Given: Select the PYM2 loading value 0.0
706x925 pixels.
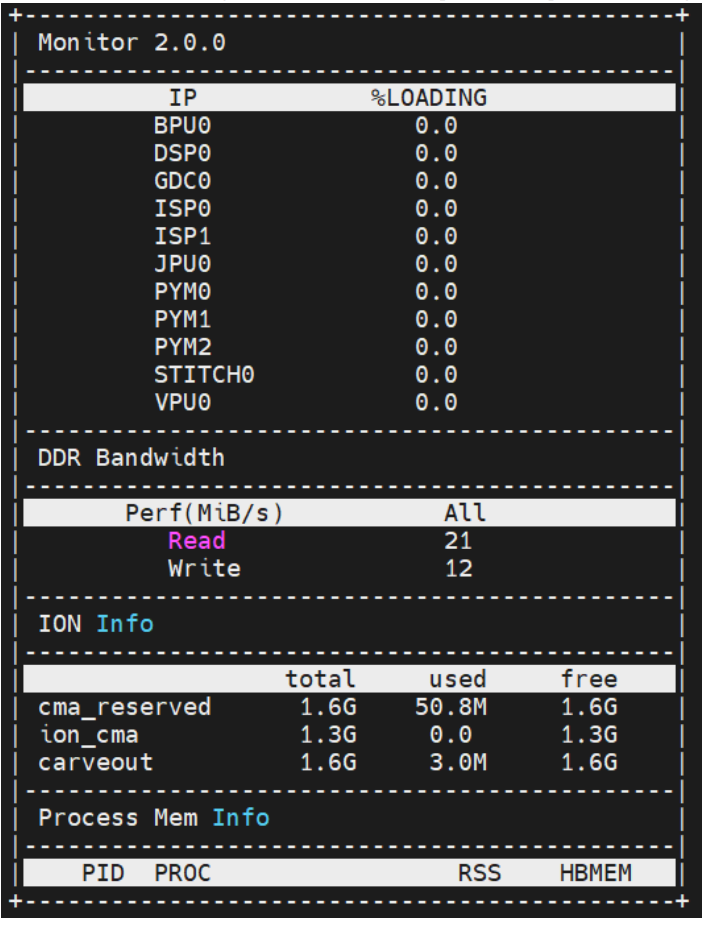Looking at the screenshot, I should pyautogui.click(x=436, y=347).
